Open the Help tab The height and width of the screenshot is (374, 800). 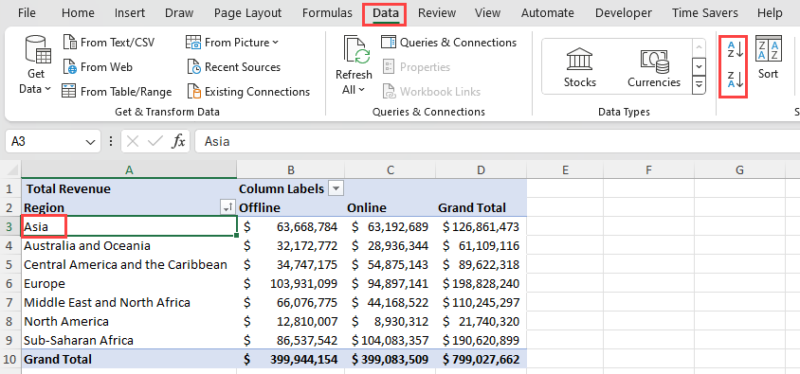point(769,13)
